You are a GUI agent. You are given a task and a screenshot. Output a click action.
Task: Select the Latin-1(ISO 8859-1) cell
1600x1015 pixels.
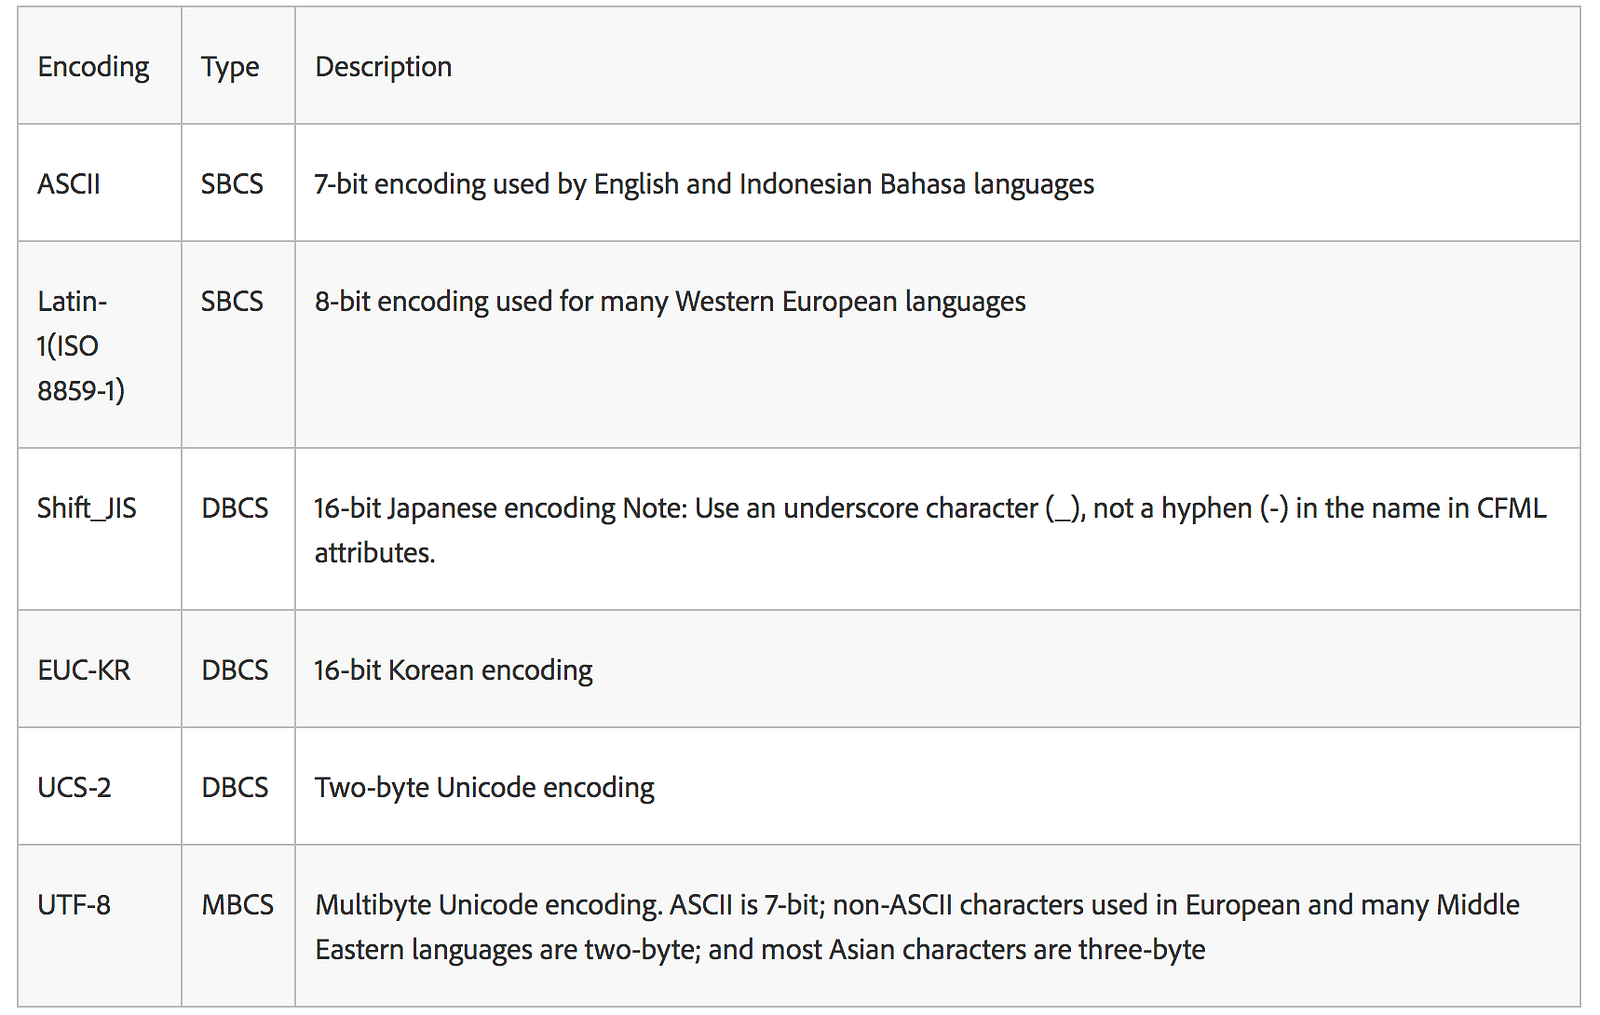tap(81, 345)
